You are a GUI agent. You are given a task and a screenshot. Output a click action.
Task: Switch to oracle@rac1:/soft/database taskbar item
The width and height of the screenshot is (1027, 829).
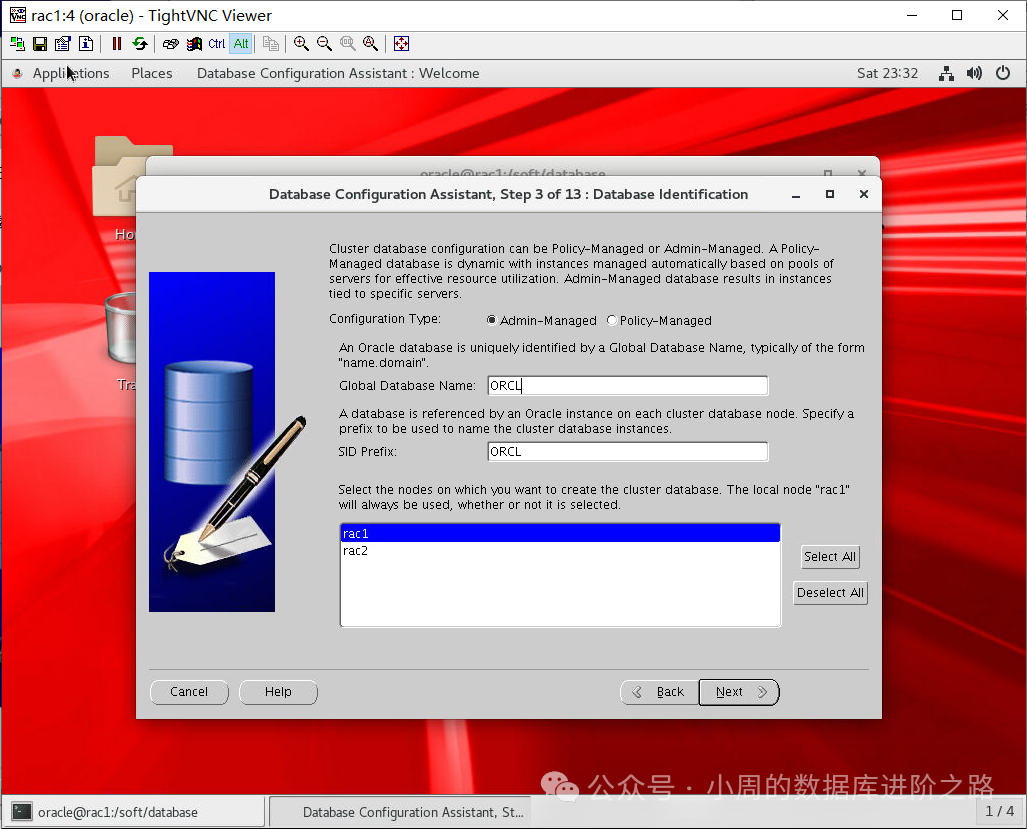pos(134,812)
